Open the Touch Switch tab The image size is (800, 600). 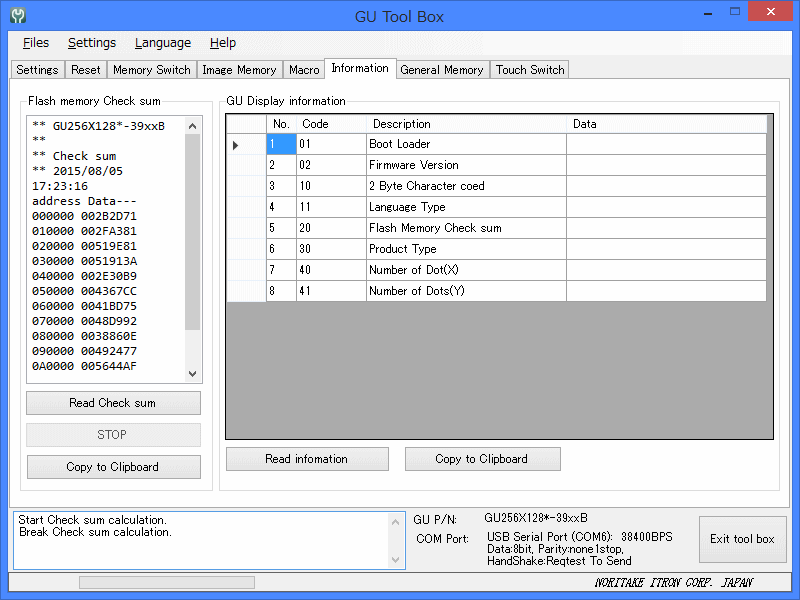click(x=530, y=70)
